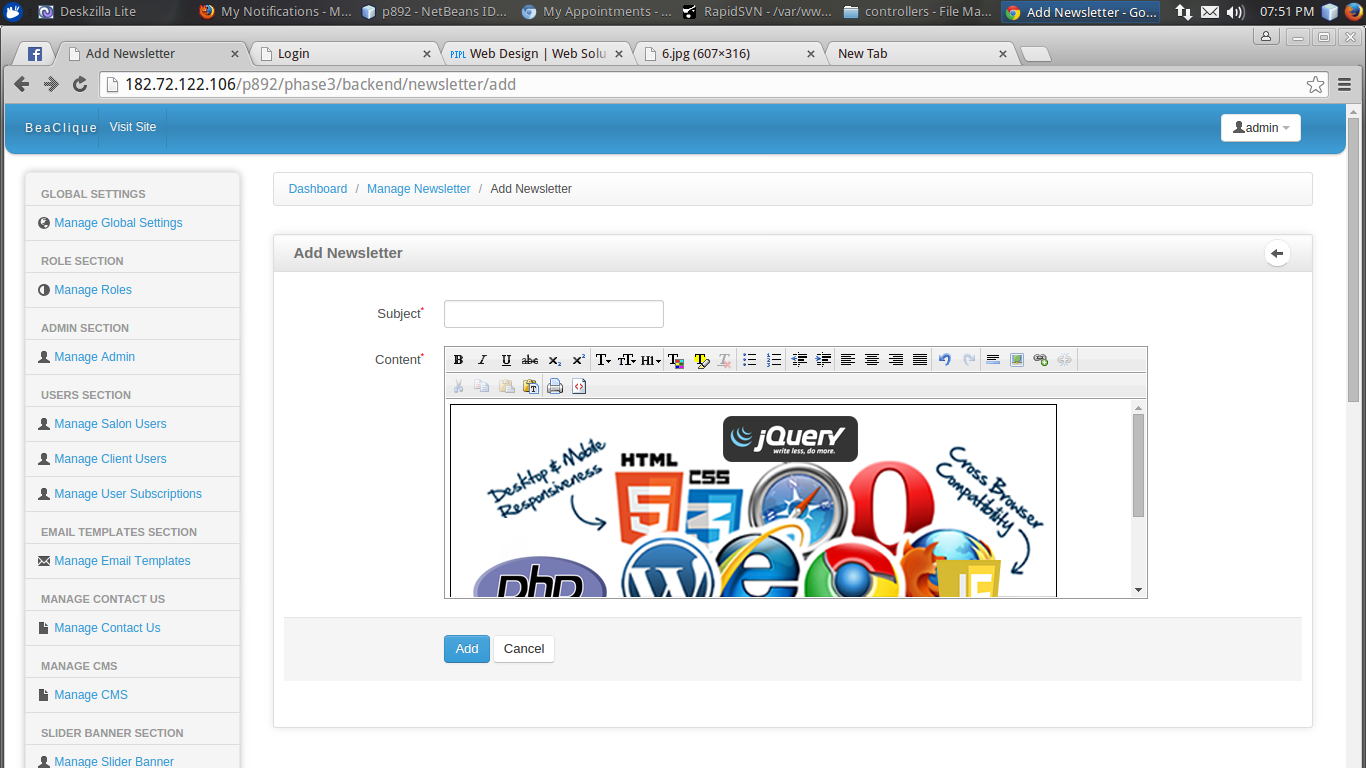Click the redo icon in the editor
1366x768 pixels.
coord(969,360)
